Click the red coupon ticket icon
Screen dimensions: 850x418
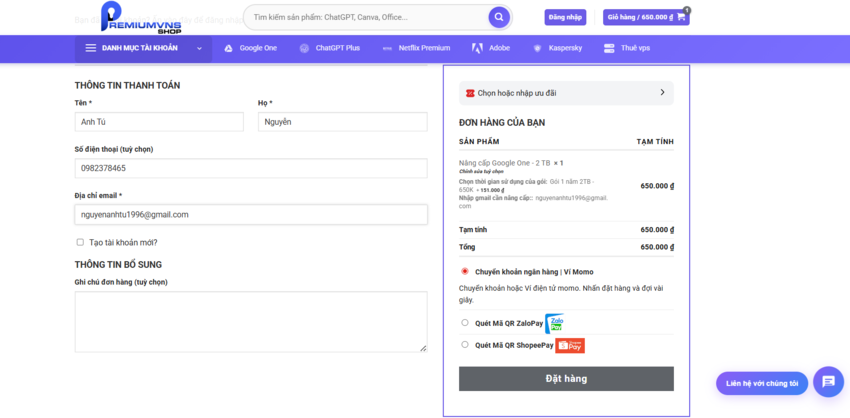pyautogui.click(x=470, y=93)
